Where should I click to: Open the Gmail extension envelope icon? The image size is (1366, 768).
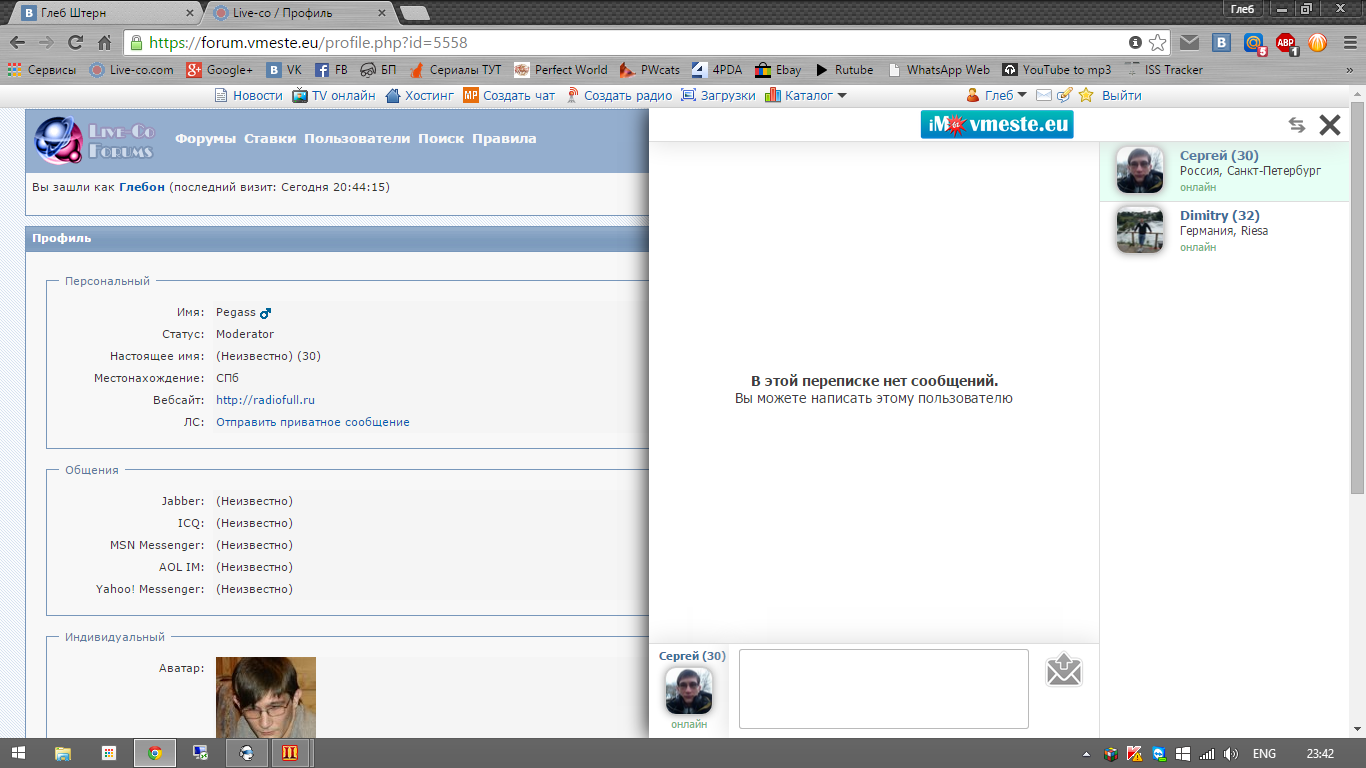(x=1189, y=43)
